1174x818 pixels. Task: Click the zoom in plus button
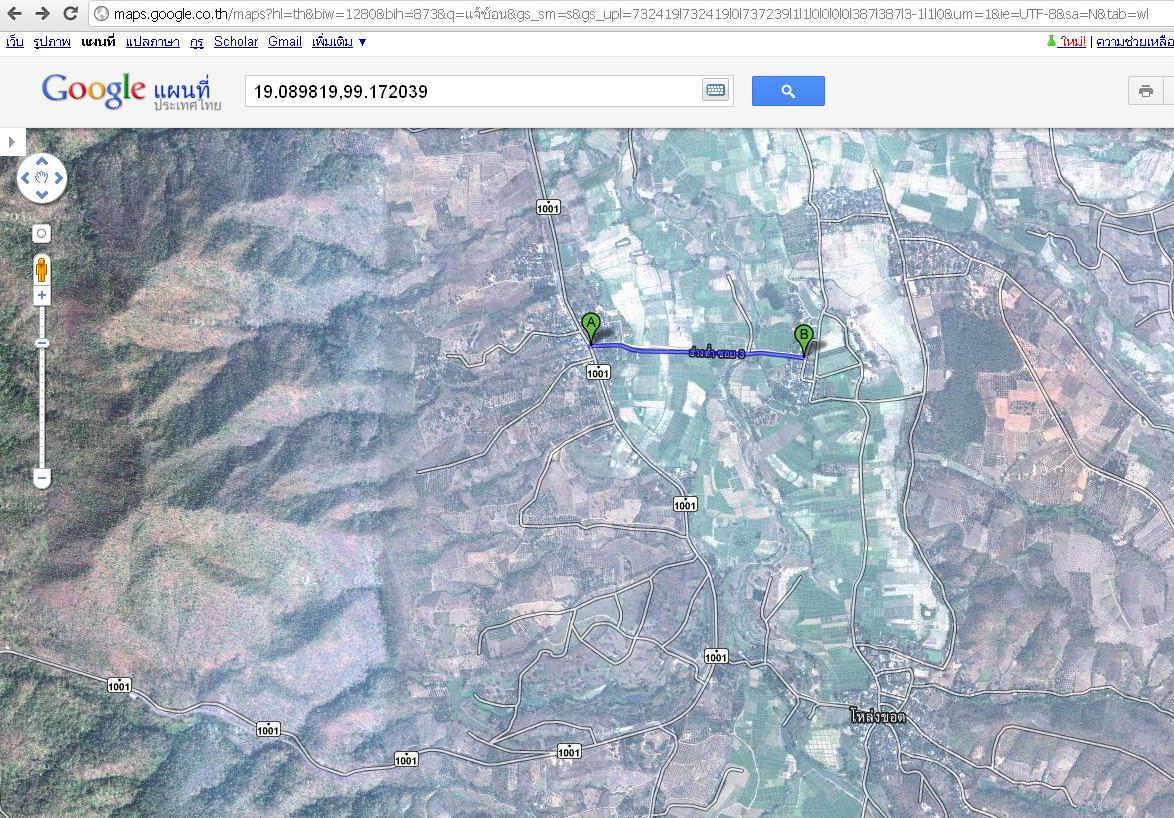(x=41, y=296)
